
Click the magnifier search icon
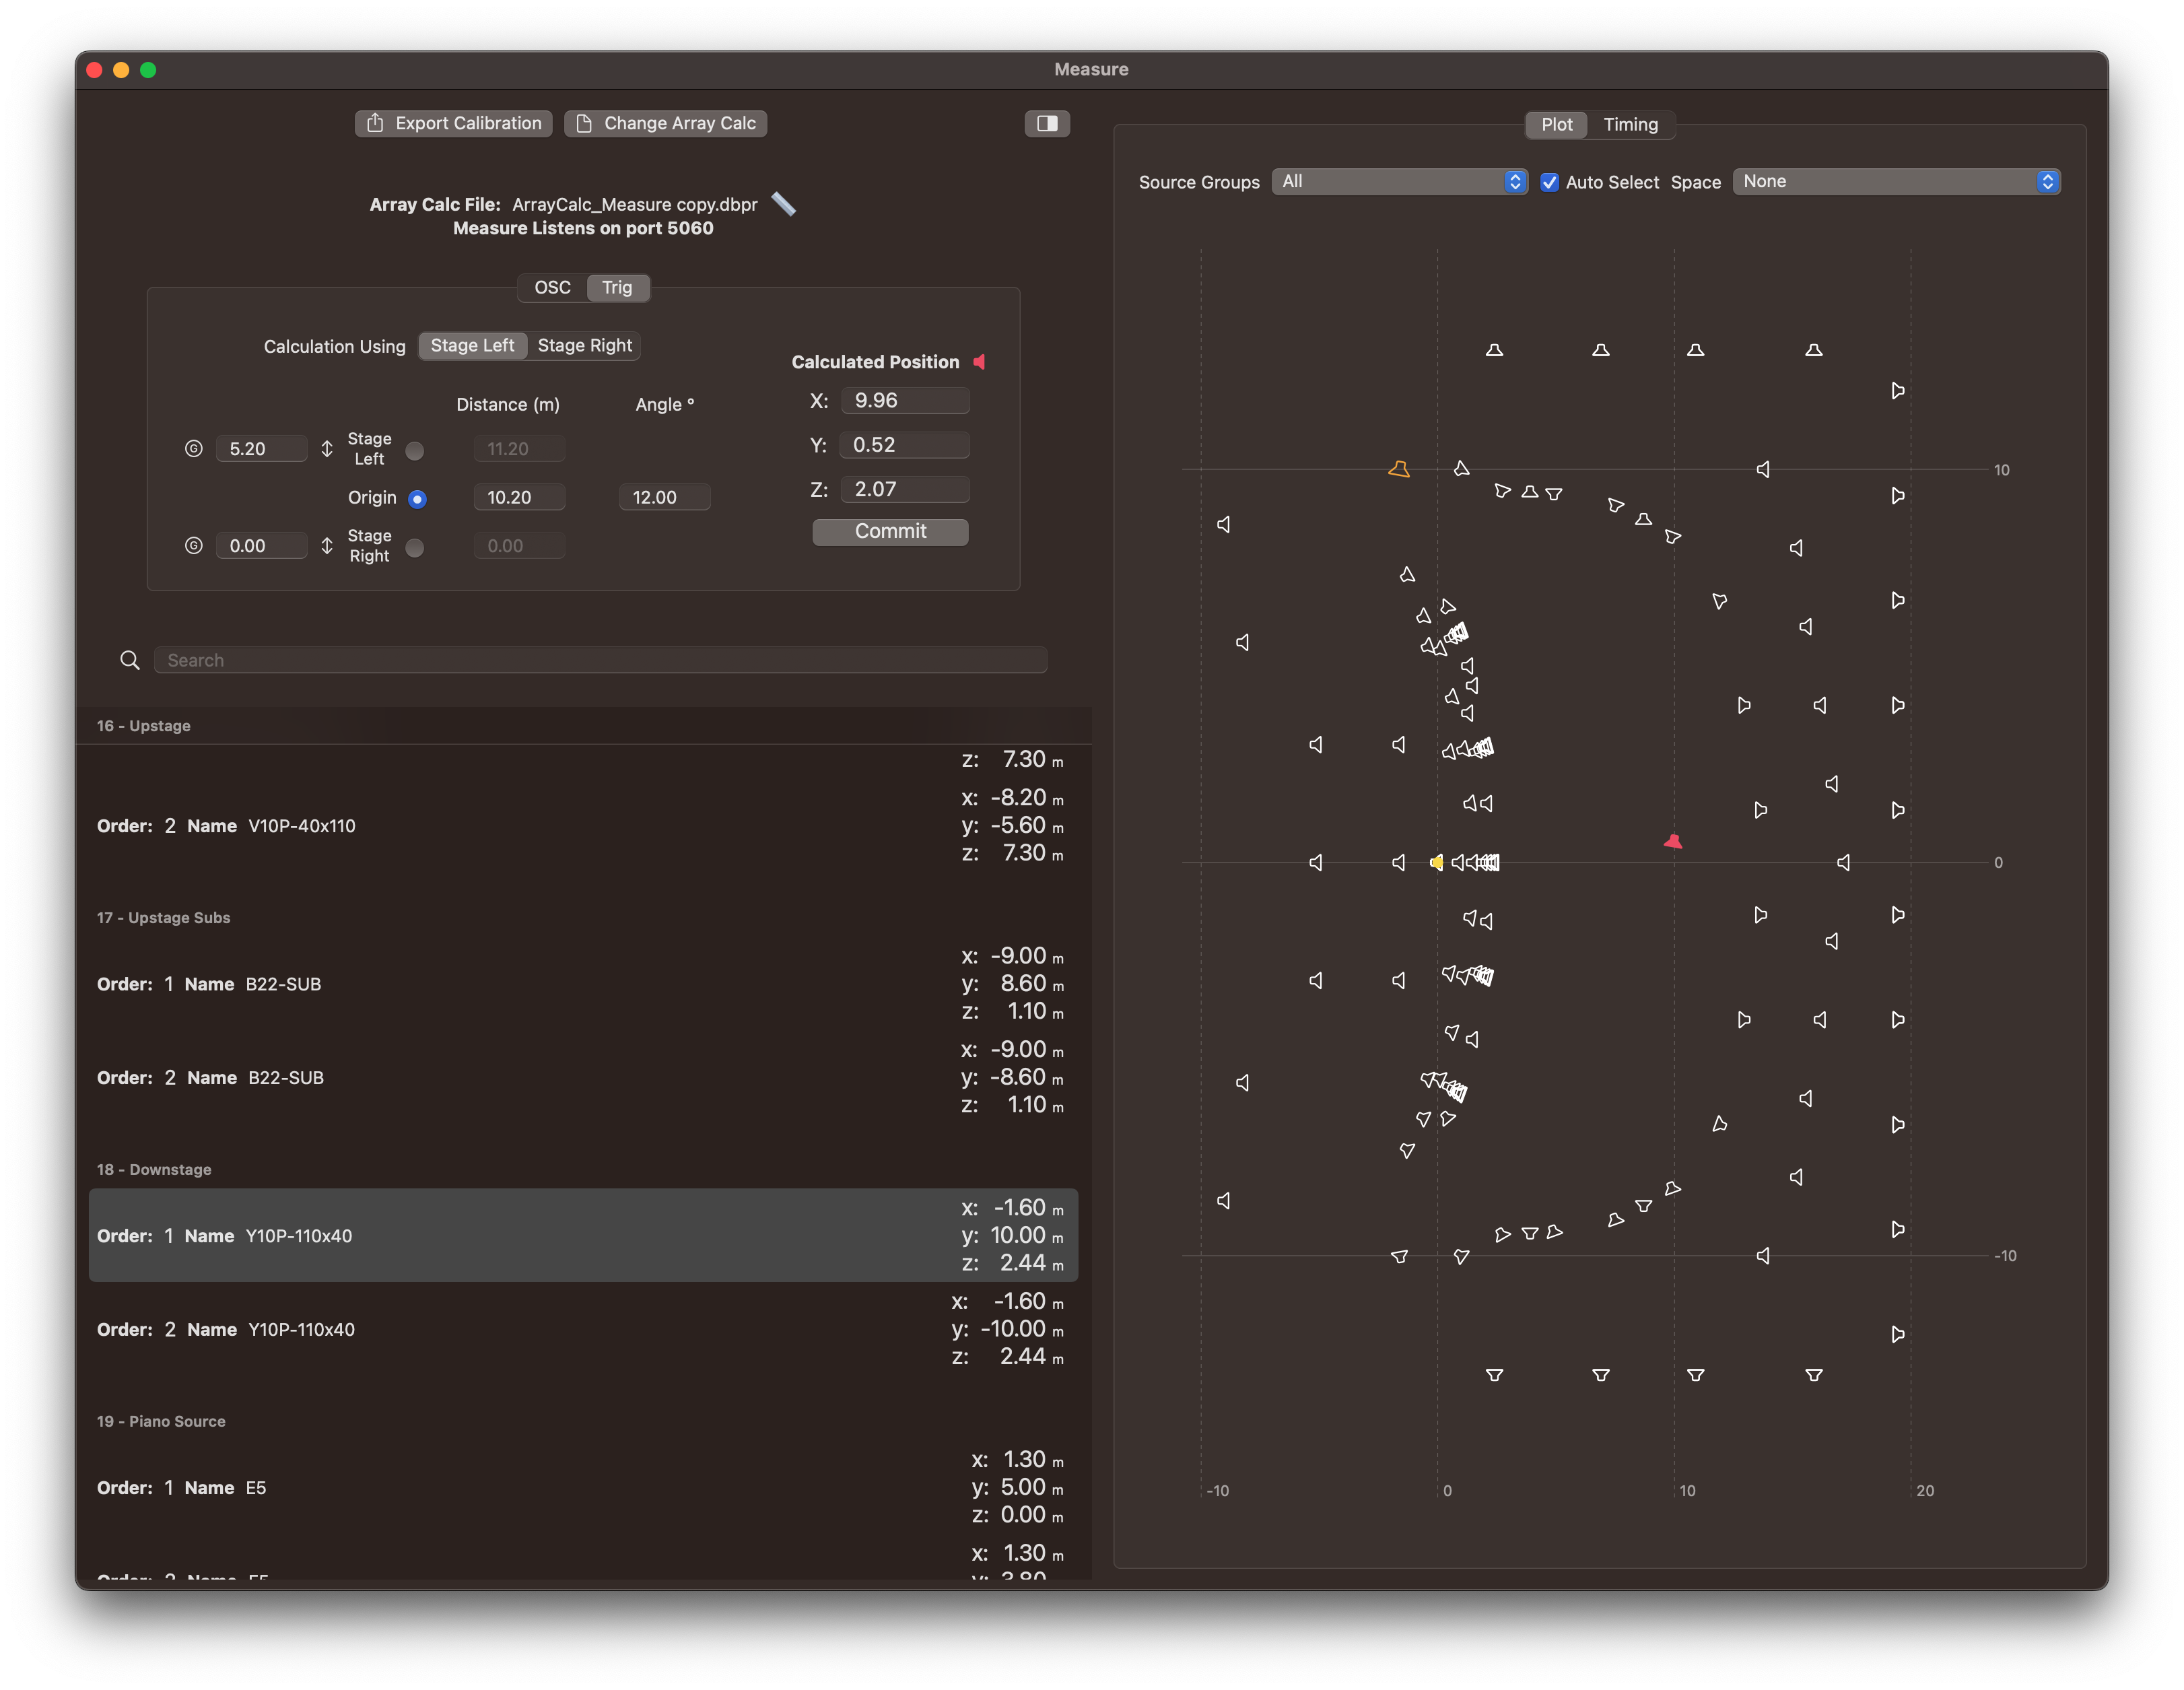[x=130, y=660]
